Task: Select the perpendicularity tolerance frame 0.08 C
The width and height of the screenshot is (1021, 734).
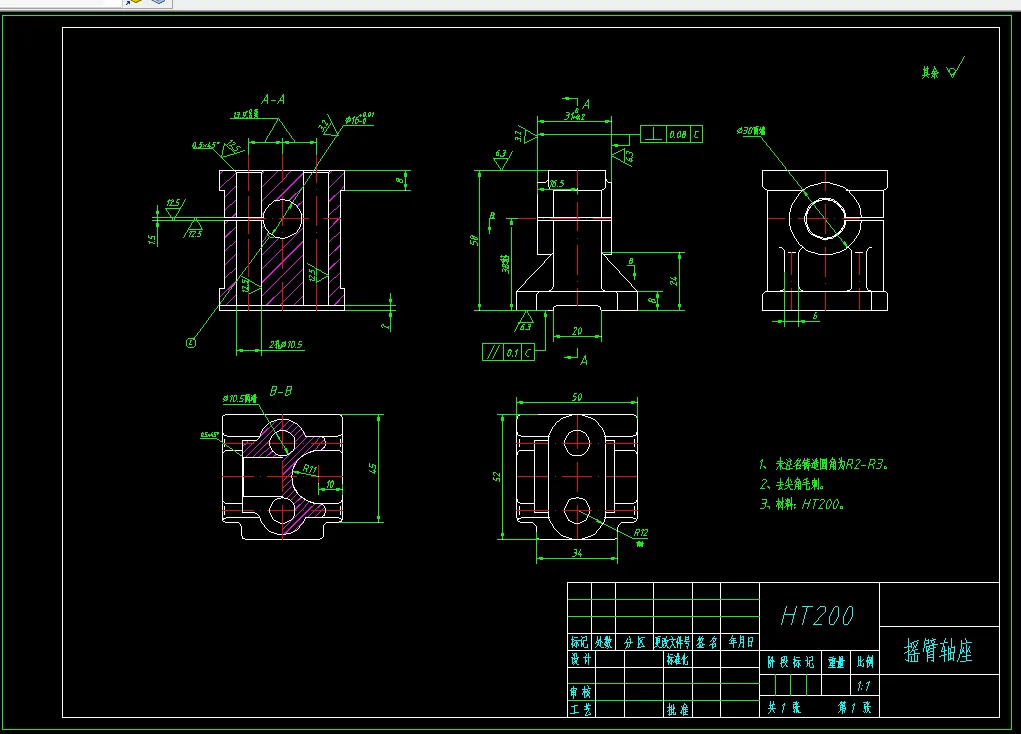Action: (x=671, y=134)
